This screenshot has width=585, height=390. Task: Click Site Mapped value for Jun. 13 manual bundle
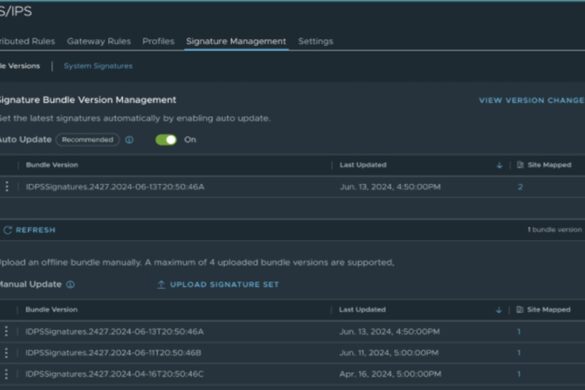(519, 332)
